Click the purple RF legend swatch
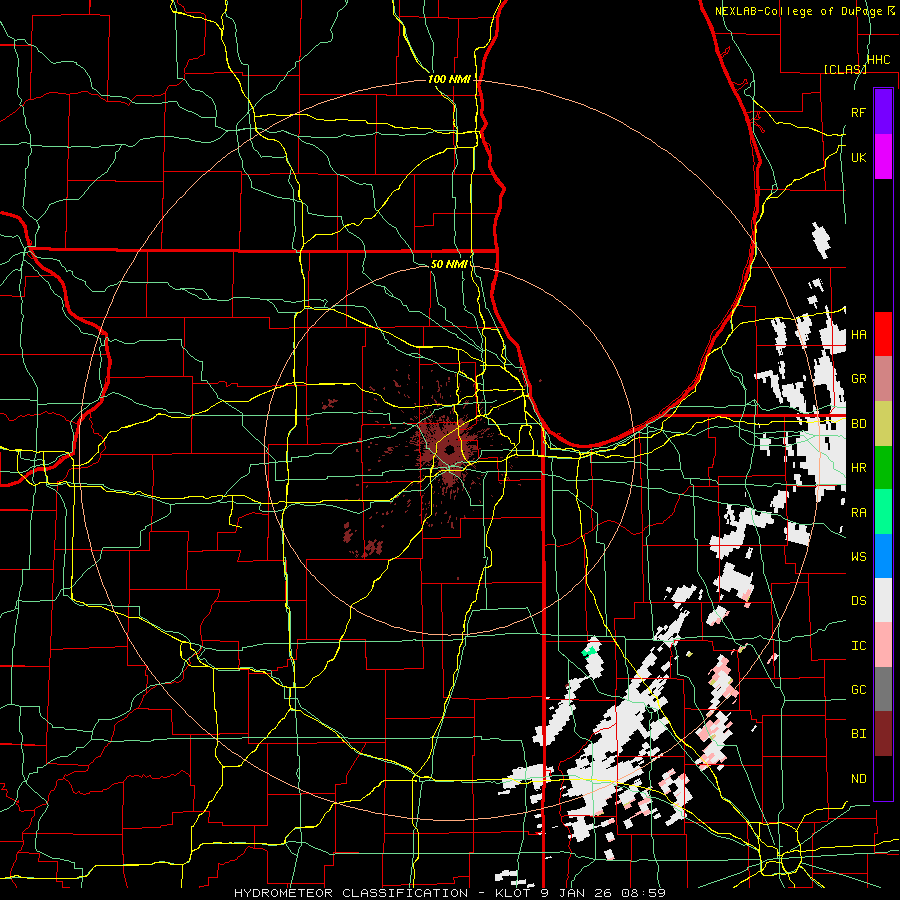Viewport: 900px width, 900px height. point(883,111)
